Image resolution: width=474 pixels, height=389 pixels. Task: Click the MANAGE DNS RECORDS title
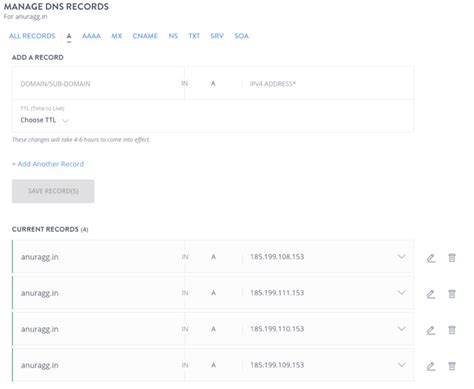pyautogui.click(x=56, y=7)
